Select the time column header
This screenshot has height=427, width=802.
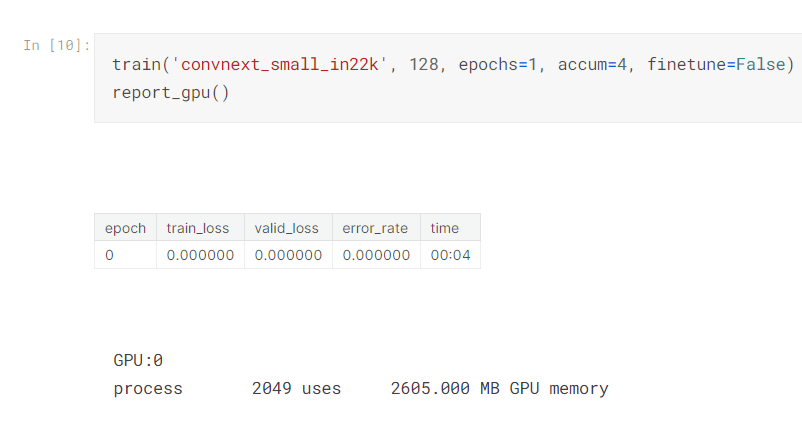[445, 228]
